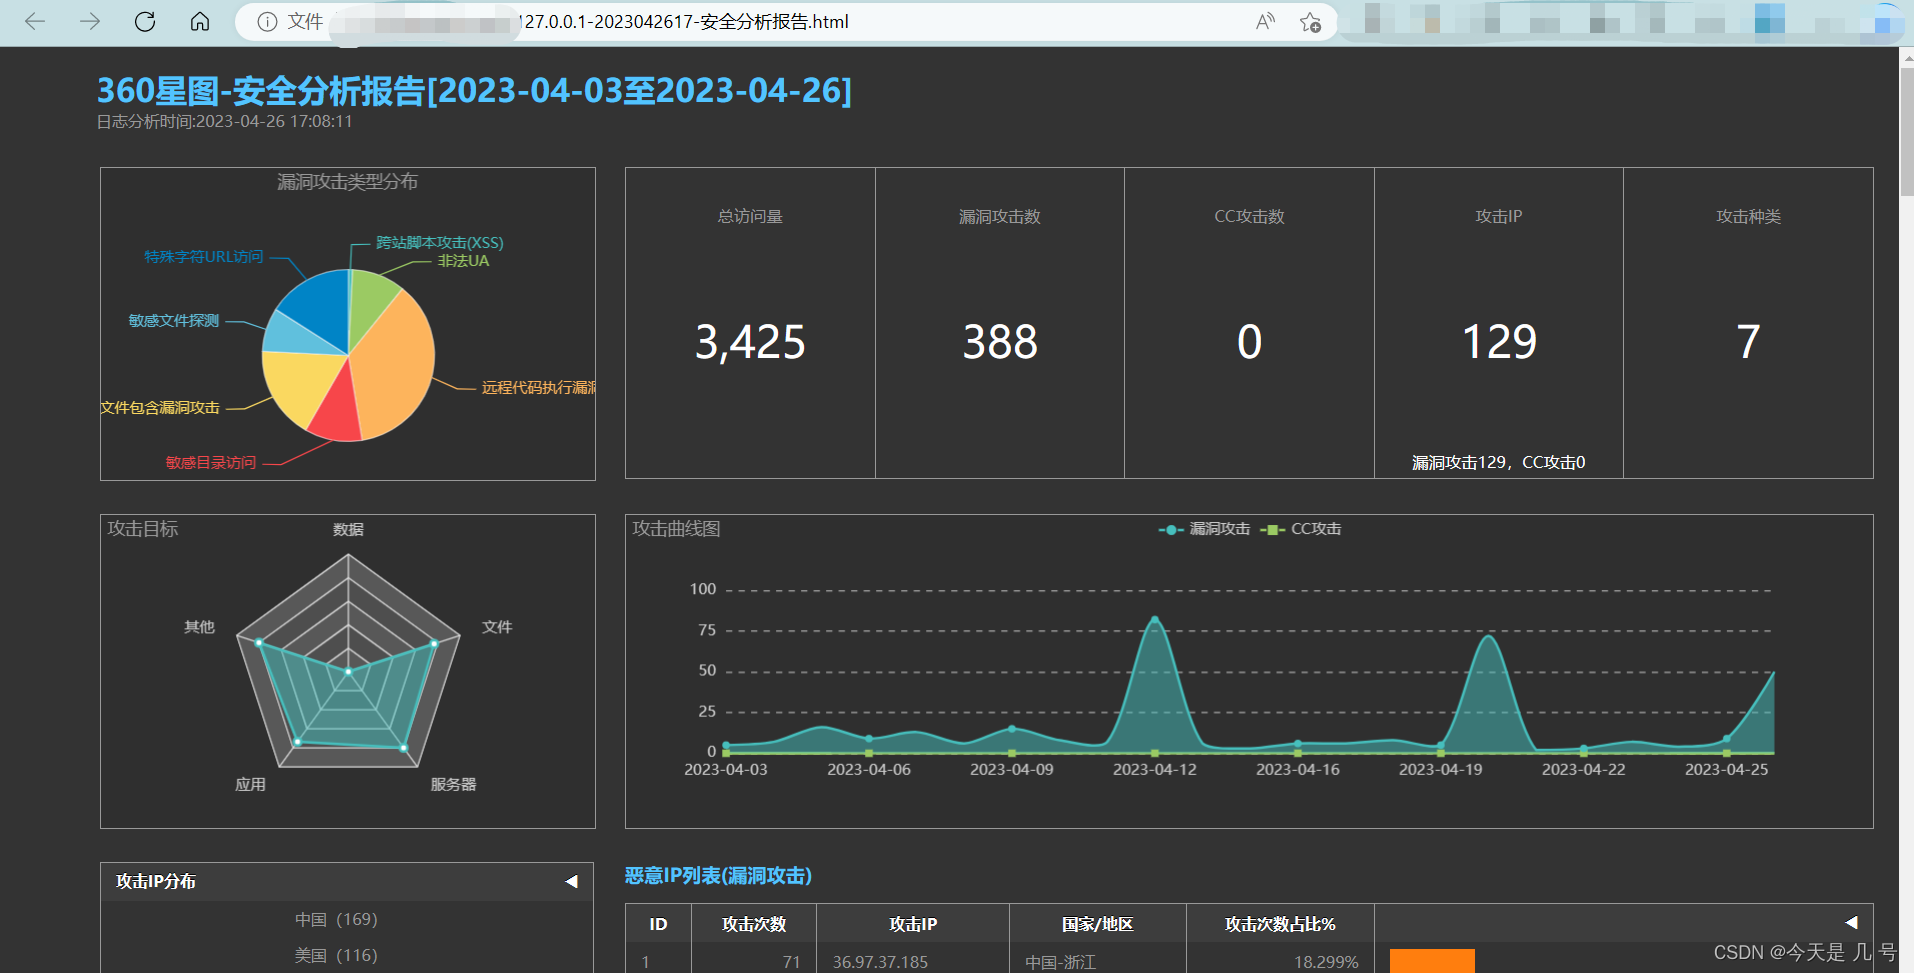Screen dimensions: 1914x973
Task: Click IP address 36.97.37.185 in table
Action: 880,962
